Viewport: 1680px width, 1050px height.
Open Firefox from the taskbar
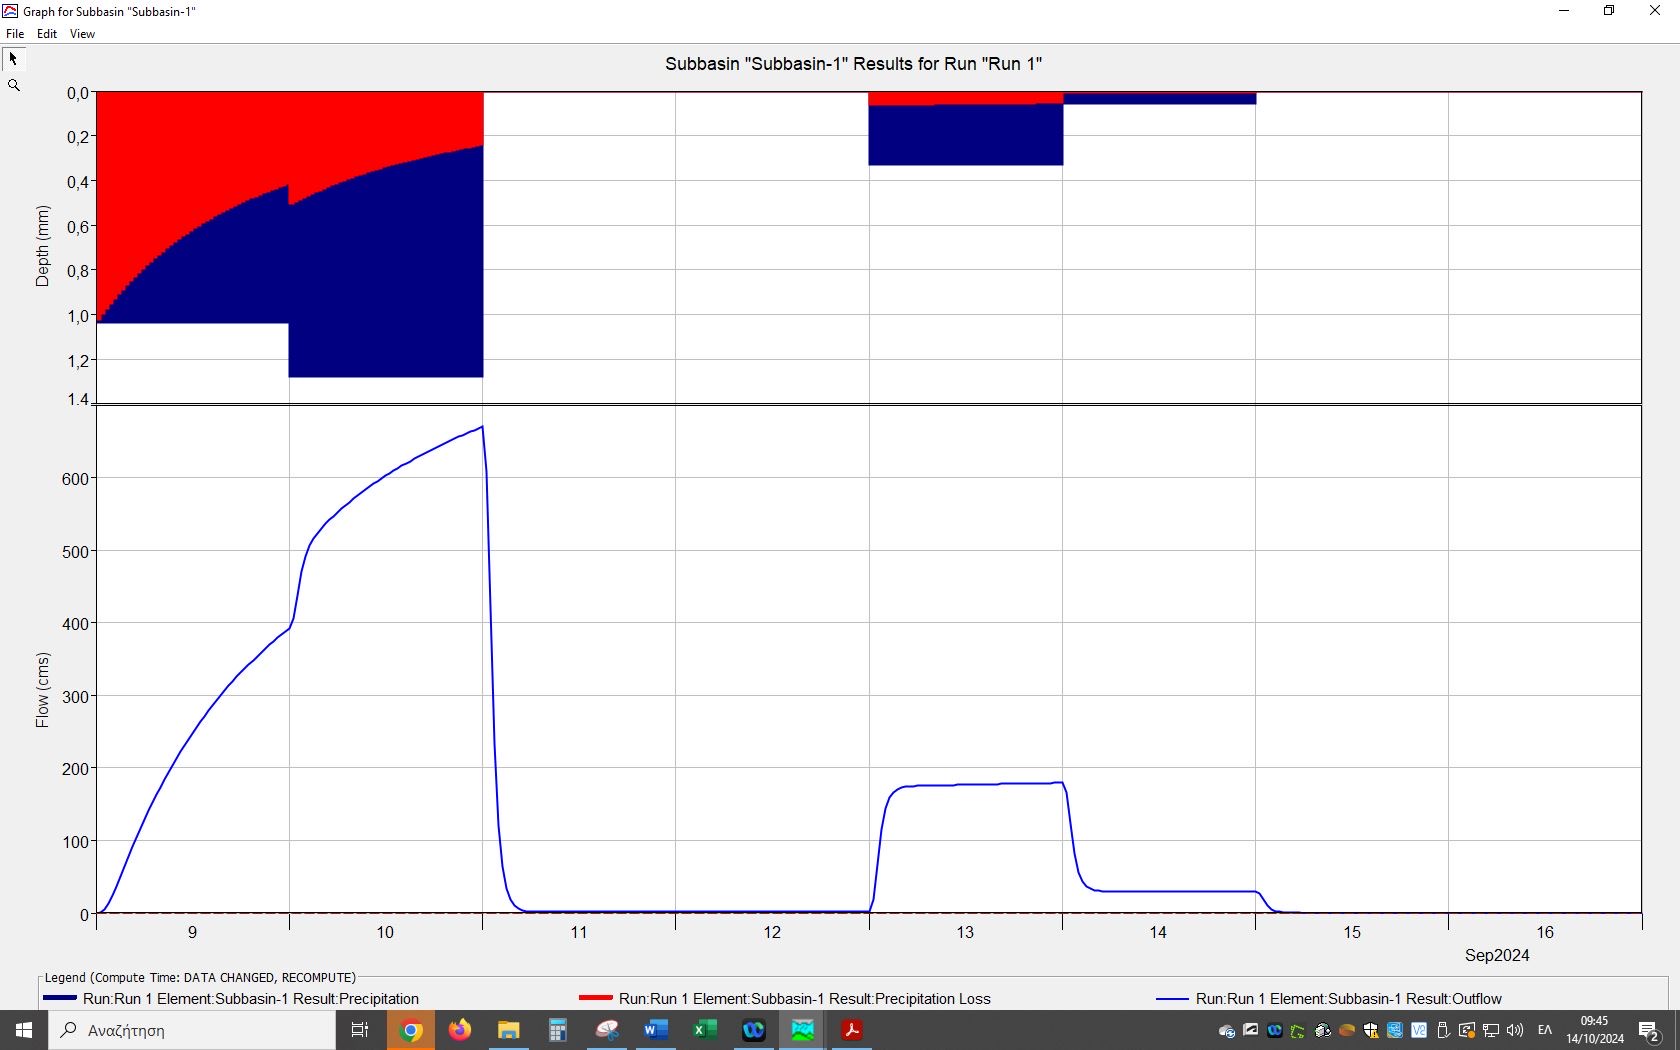coord(460,1030)
